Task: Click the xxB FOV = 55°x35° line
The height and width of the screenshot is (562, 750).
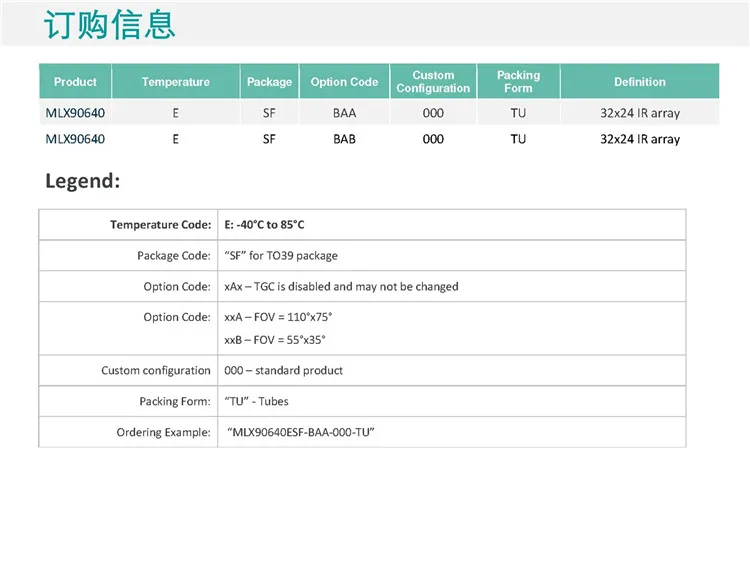Action: 275,340
